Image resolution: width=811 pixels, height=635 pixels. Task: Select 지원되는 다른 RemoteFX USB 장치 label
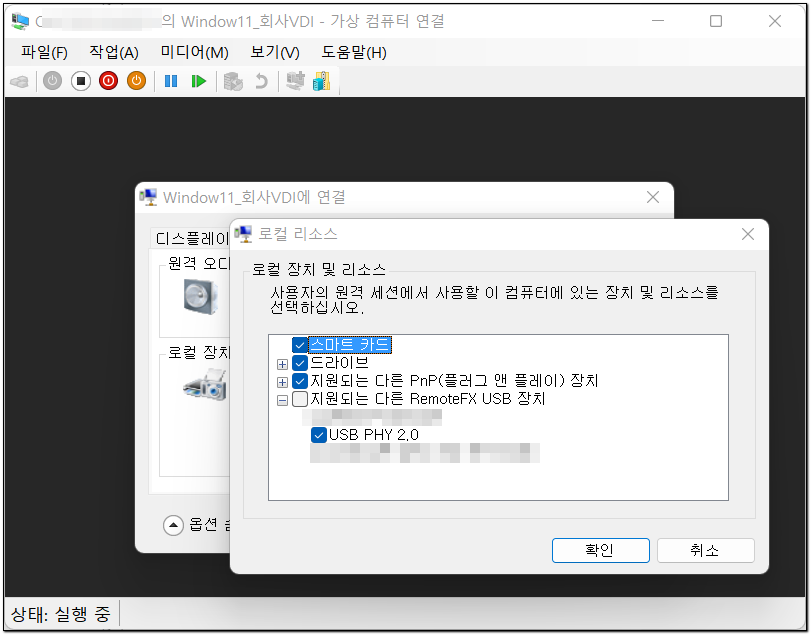[427, 399]
